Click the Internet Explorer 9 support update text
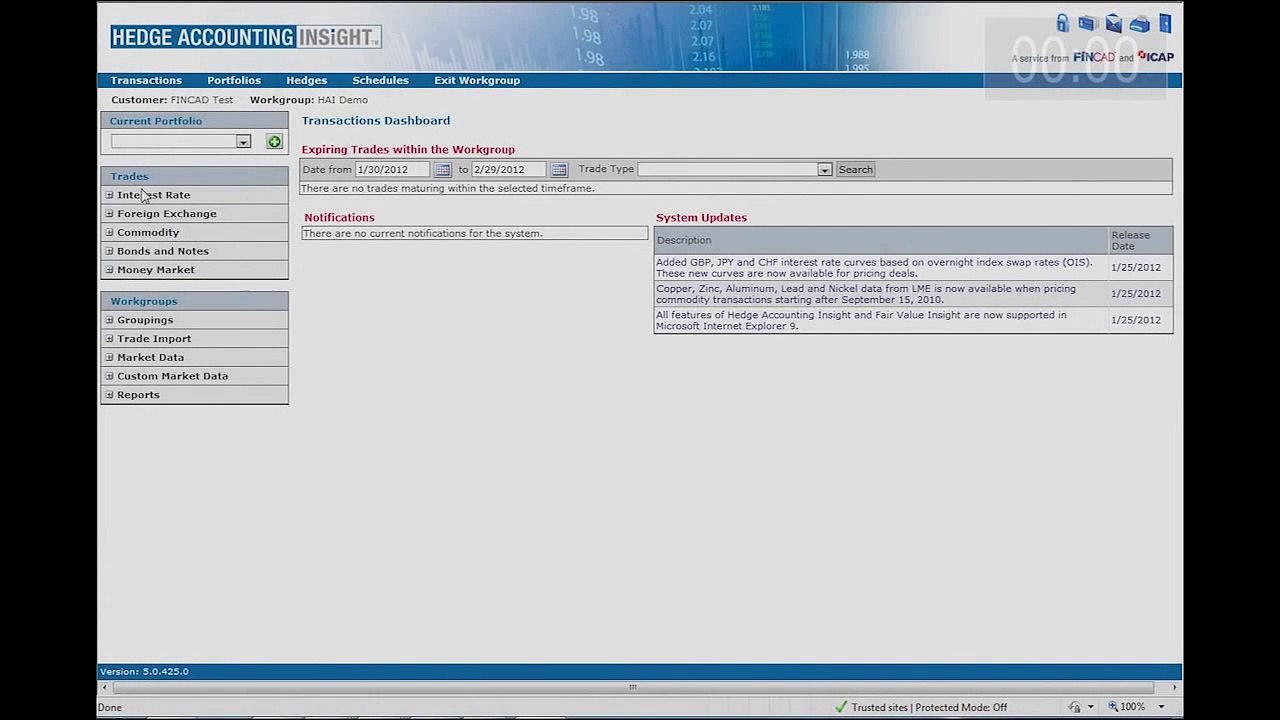The height and width of the screenshot is (720, 1280). (x=861, y=320)
